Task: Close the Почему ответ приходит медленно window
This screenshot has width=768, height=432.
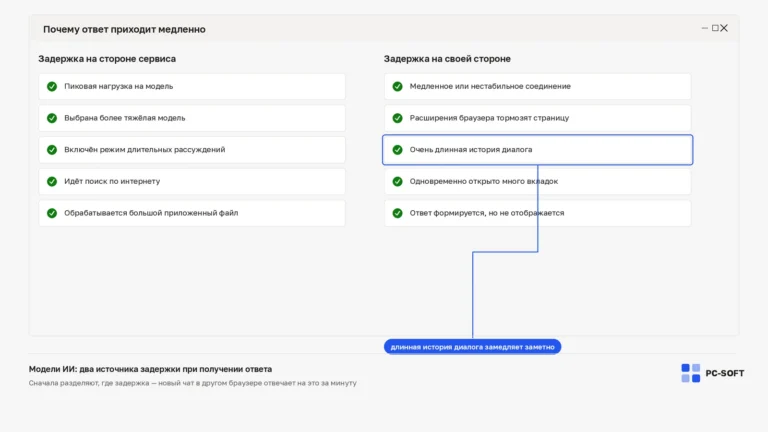Action: point(724,28)
